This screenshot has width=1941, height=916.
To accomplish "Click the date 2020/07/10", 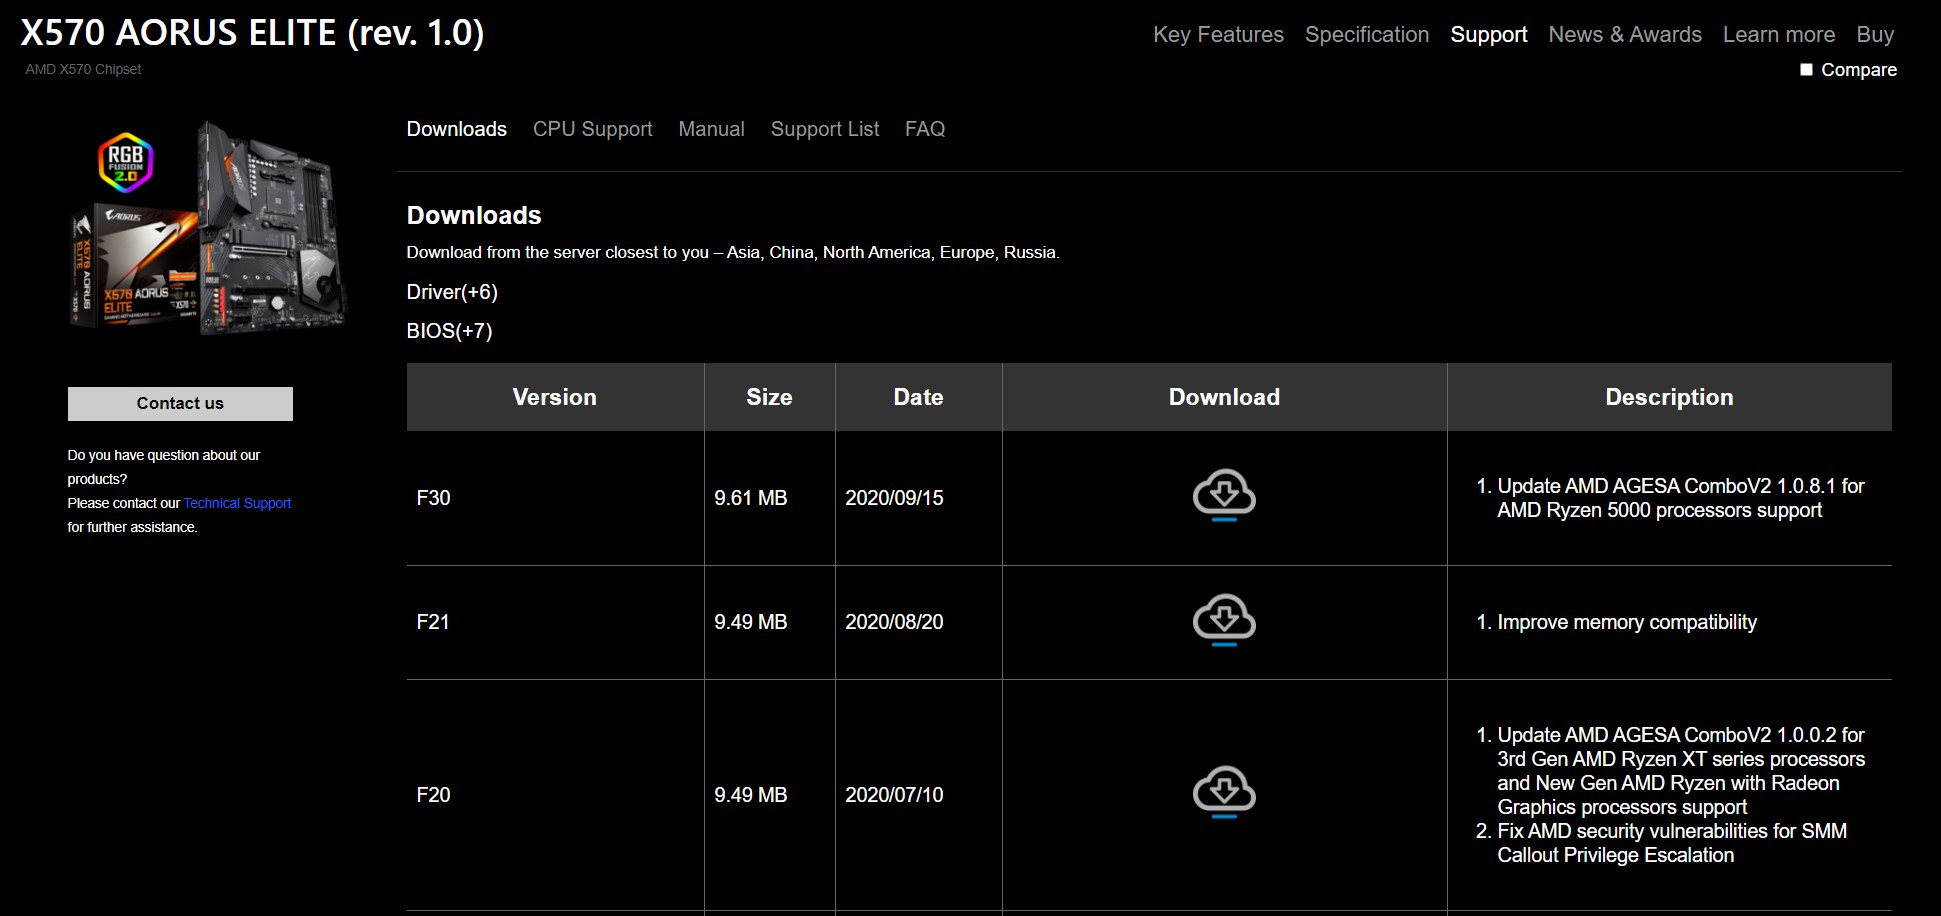I will (894, 795).
